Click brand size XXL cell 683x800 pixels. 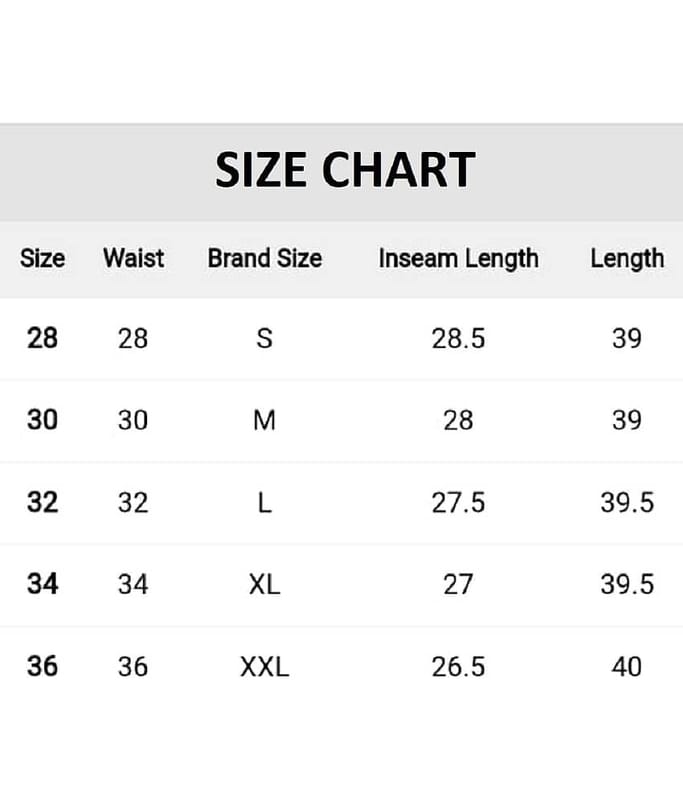tap(264, 666)
